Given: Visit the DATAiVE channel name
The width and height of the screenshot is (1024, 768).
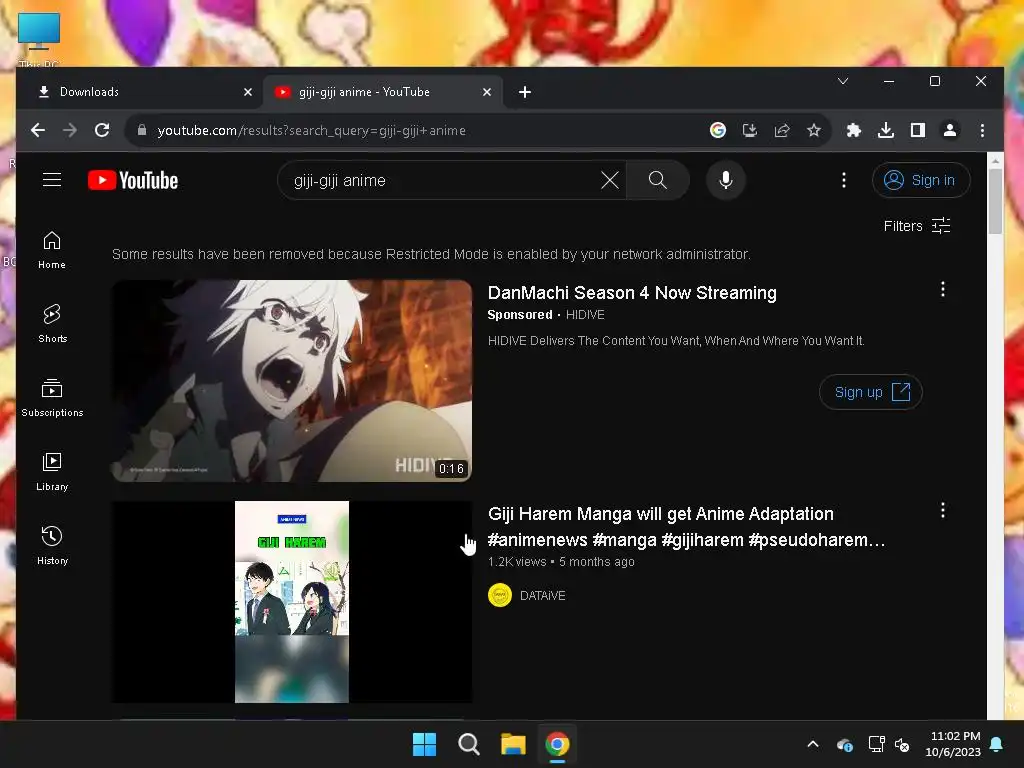Looking at the screenshot, I should (x=543, y=596).
